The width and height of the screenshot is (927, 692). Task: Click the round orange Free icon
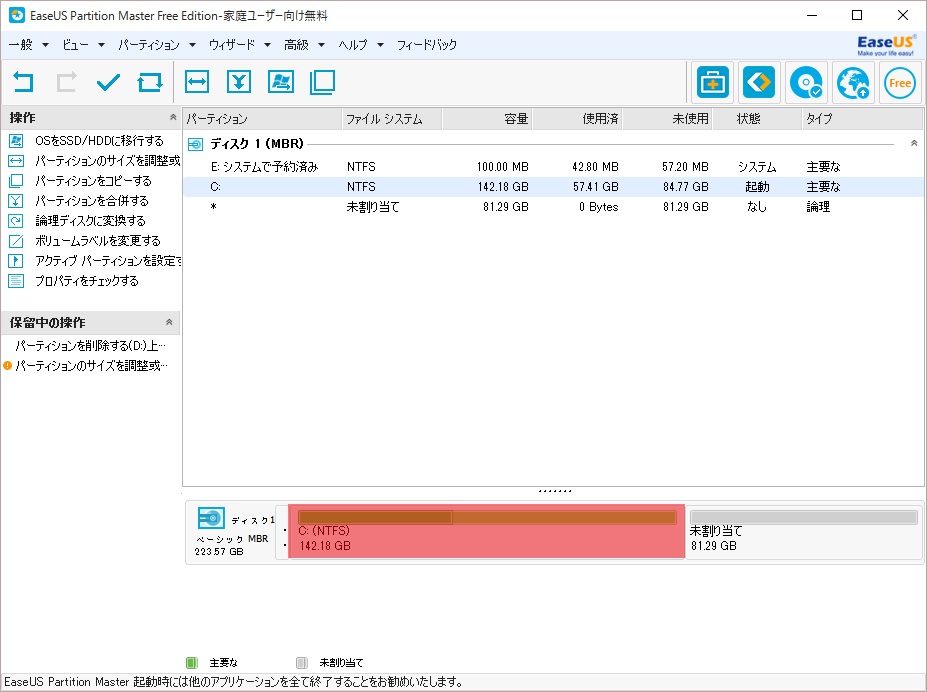[900, 83]
